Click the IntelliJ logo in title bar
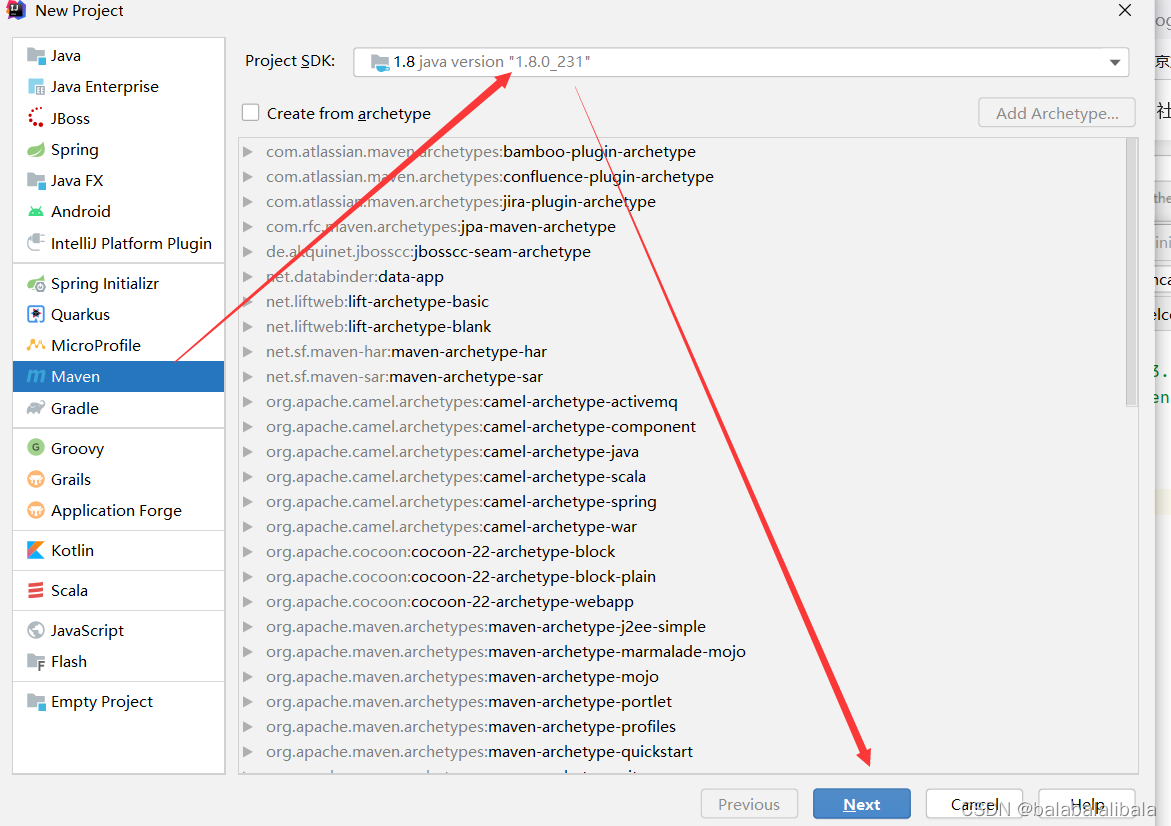Image resolution: width=1171 pixels, height=826 pixels. (16, 10)
